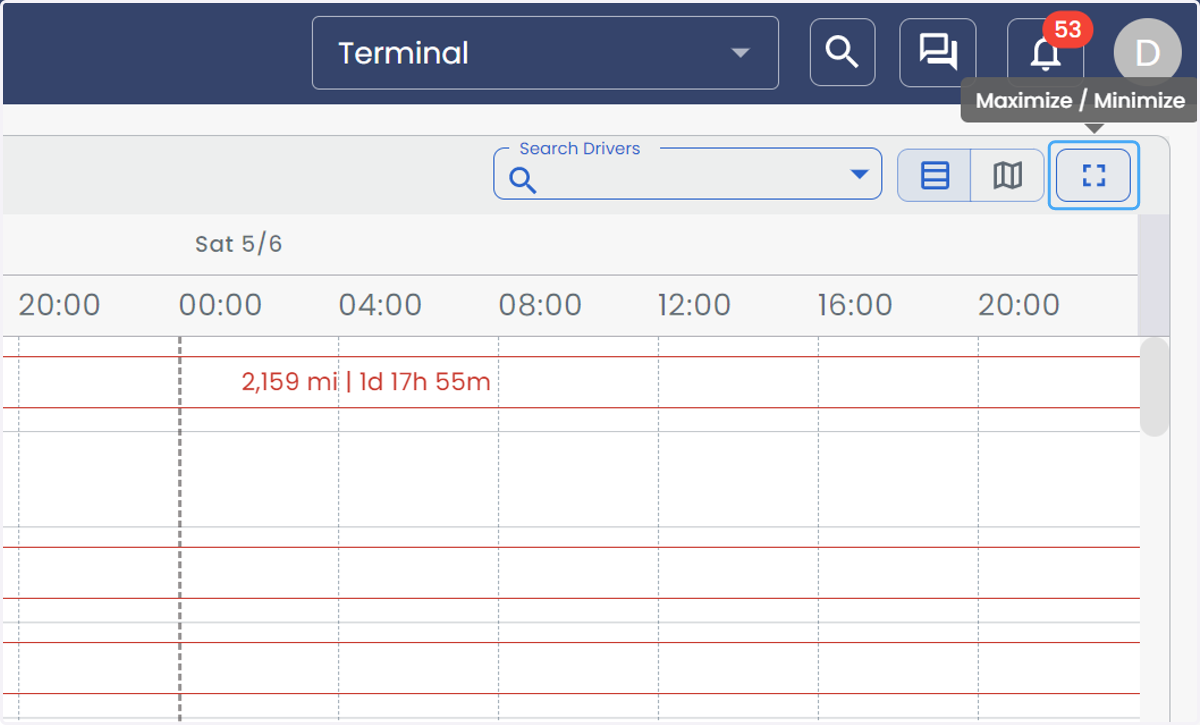The height and width of the screenshot is (725, 1200).
Task: Click the magnifier icon inside Search Drivers
Action: click(x=523, y=180)
